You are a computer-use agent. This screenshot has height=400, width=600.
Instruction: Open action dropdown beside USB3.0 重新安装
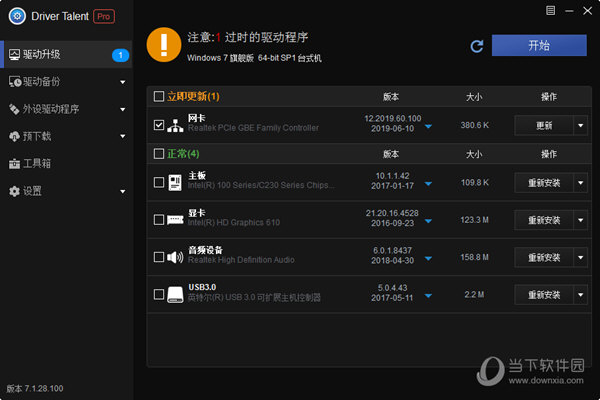click(580, 295)
